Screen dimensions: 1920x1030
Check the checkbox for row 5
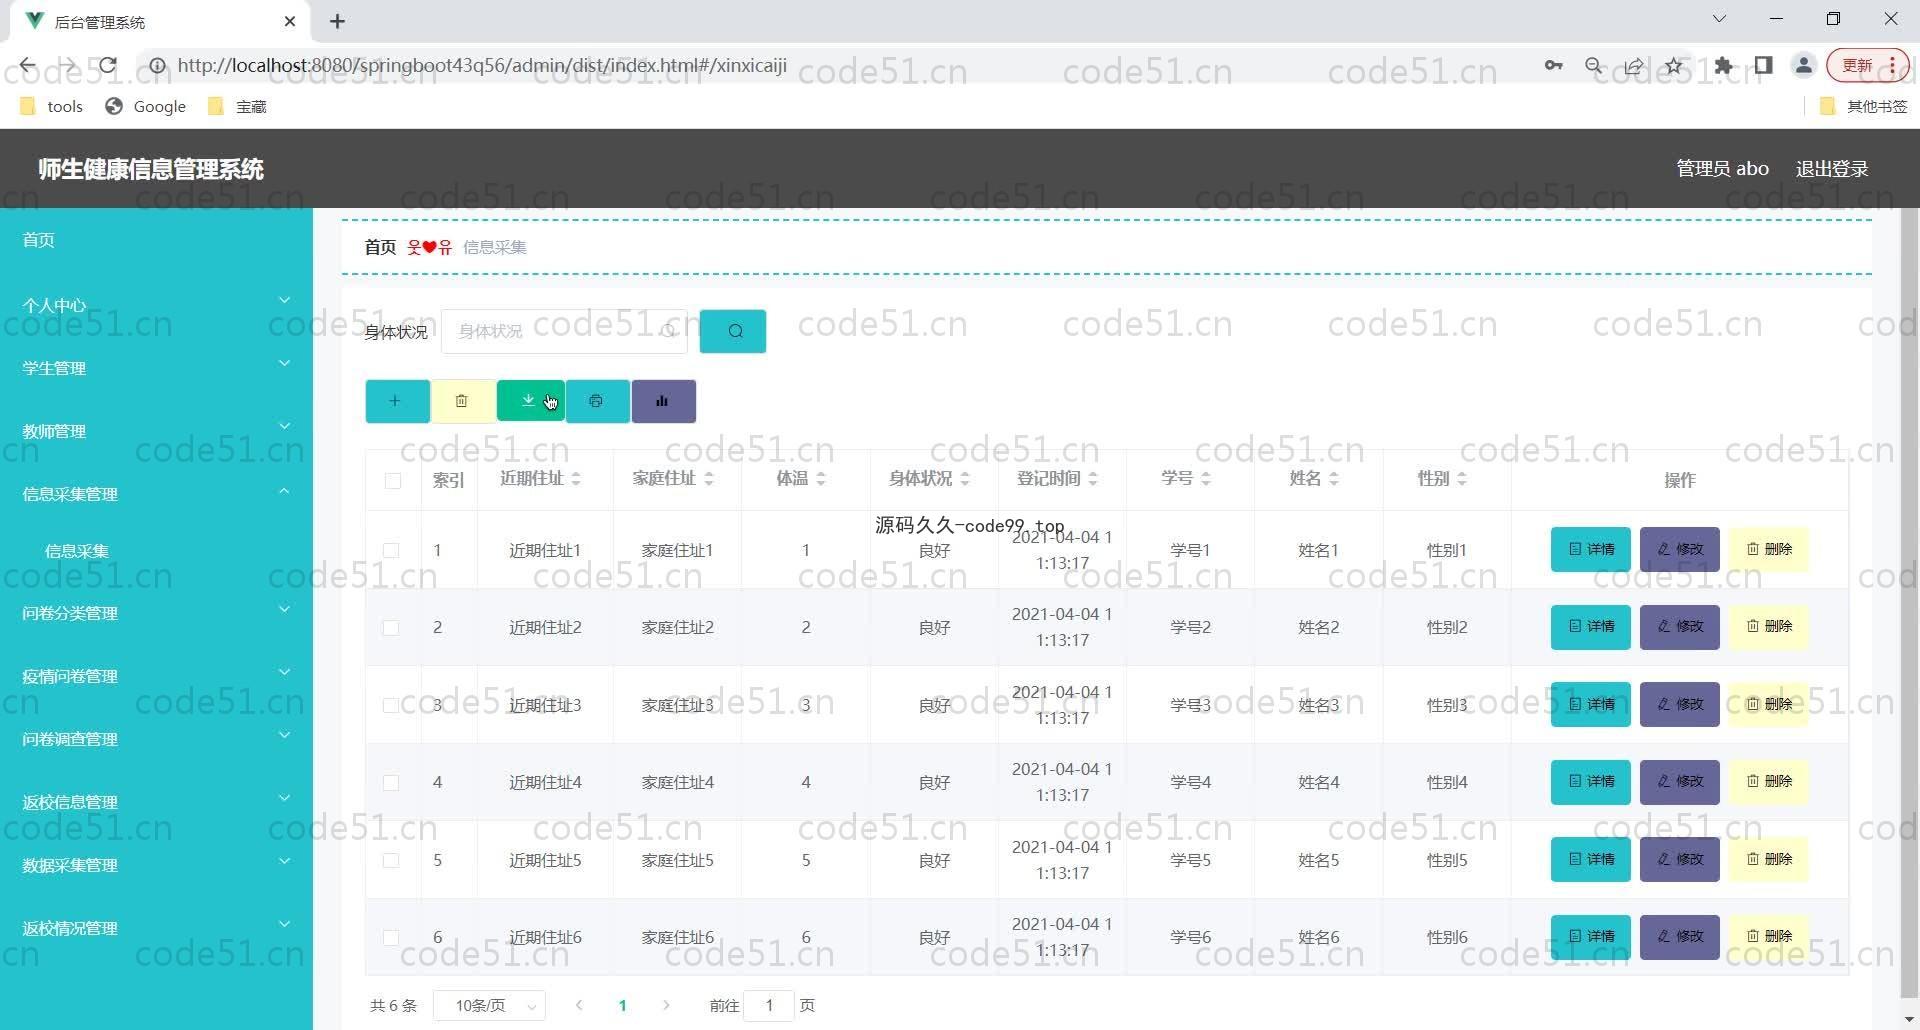391,860
